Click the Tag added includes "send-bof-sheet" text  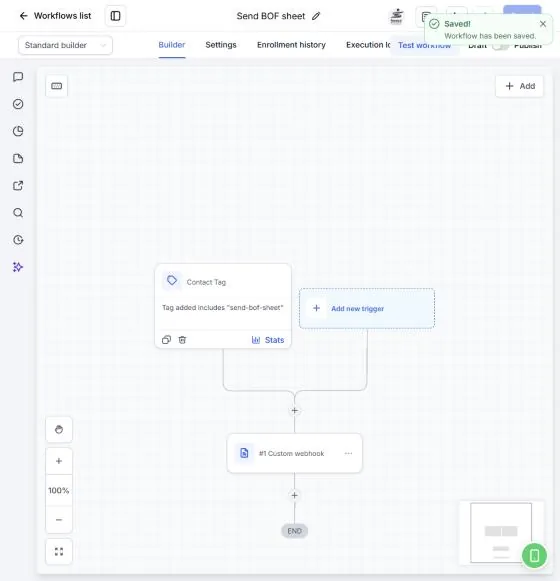click(223, 308)
